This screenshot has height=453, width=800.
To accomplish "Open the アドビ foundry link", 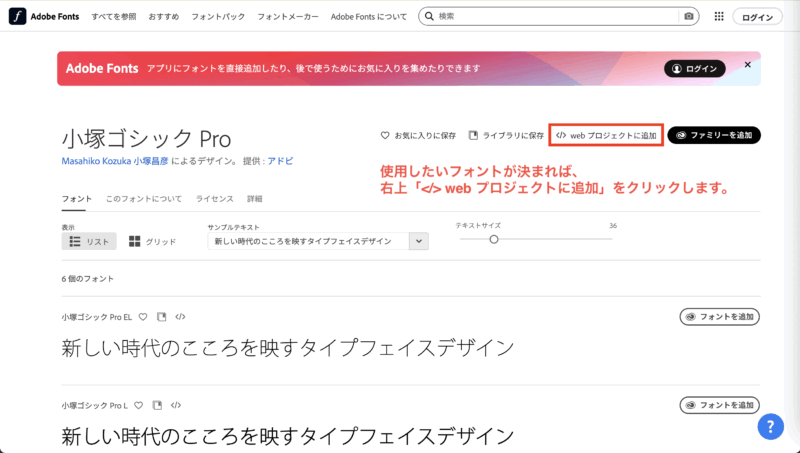I will coord(280,161).
